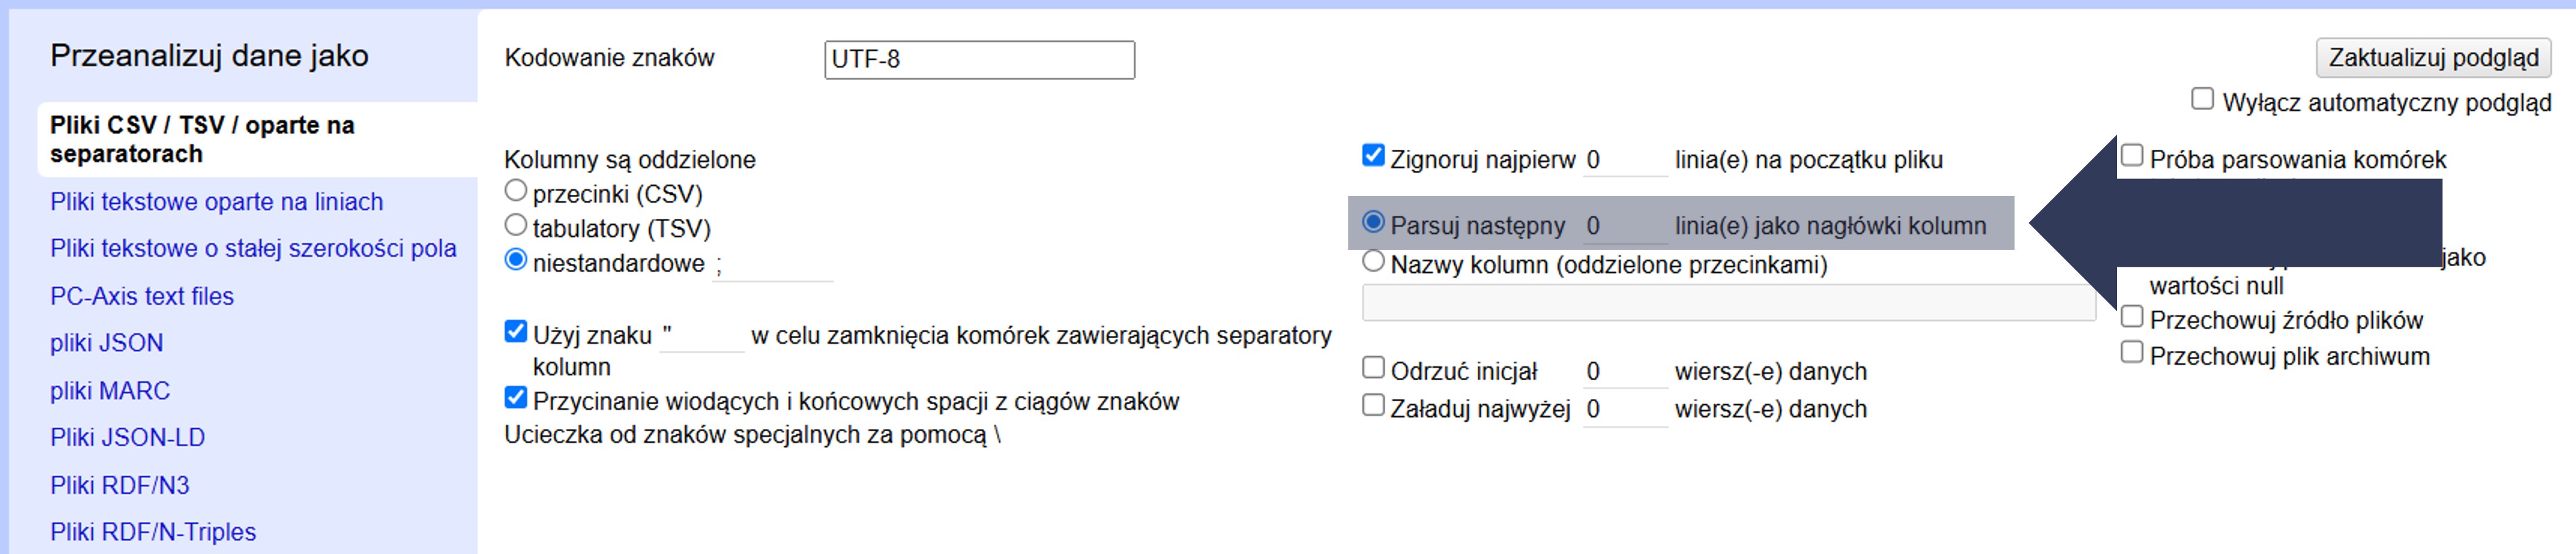Viewport: 2576px width, 554px height.
Task: Switch to pliki JSON parser
Action: click(106, 343)
